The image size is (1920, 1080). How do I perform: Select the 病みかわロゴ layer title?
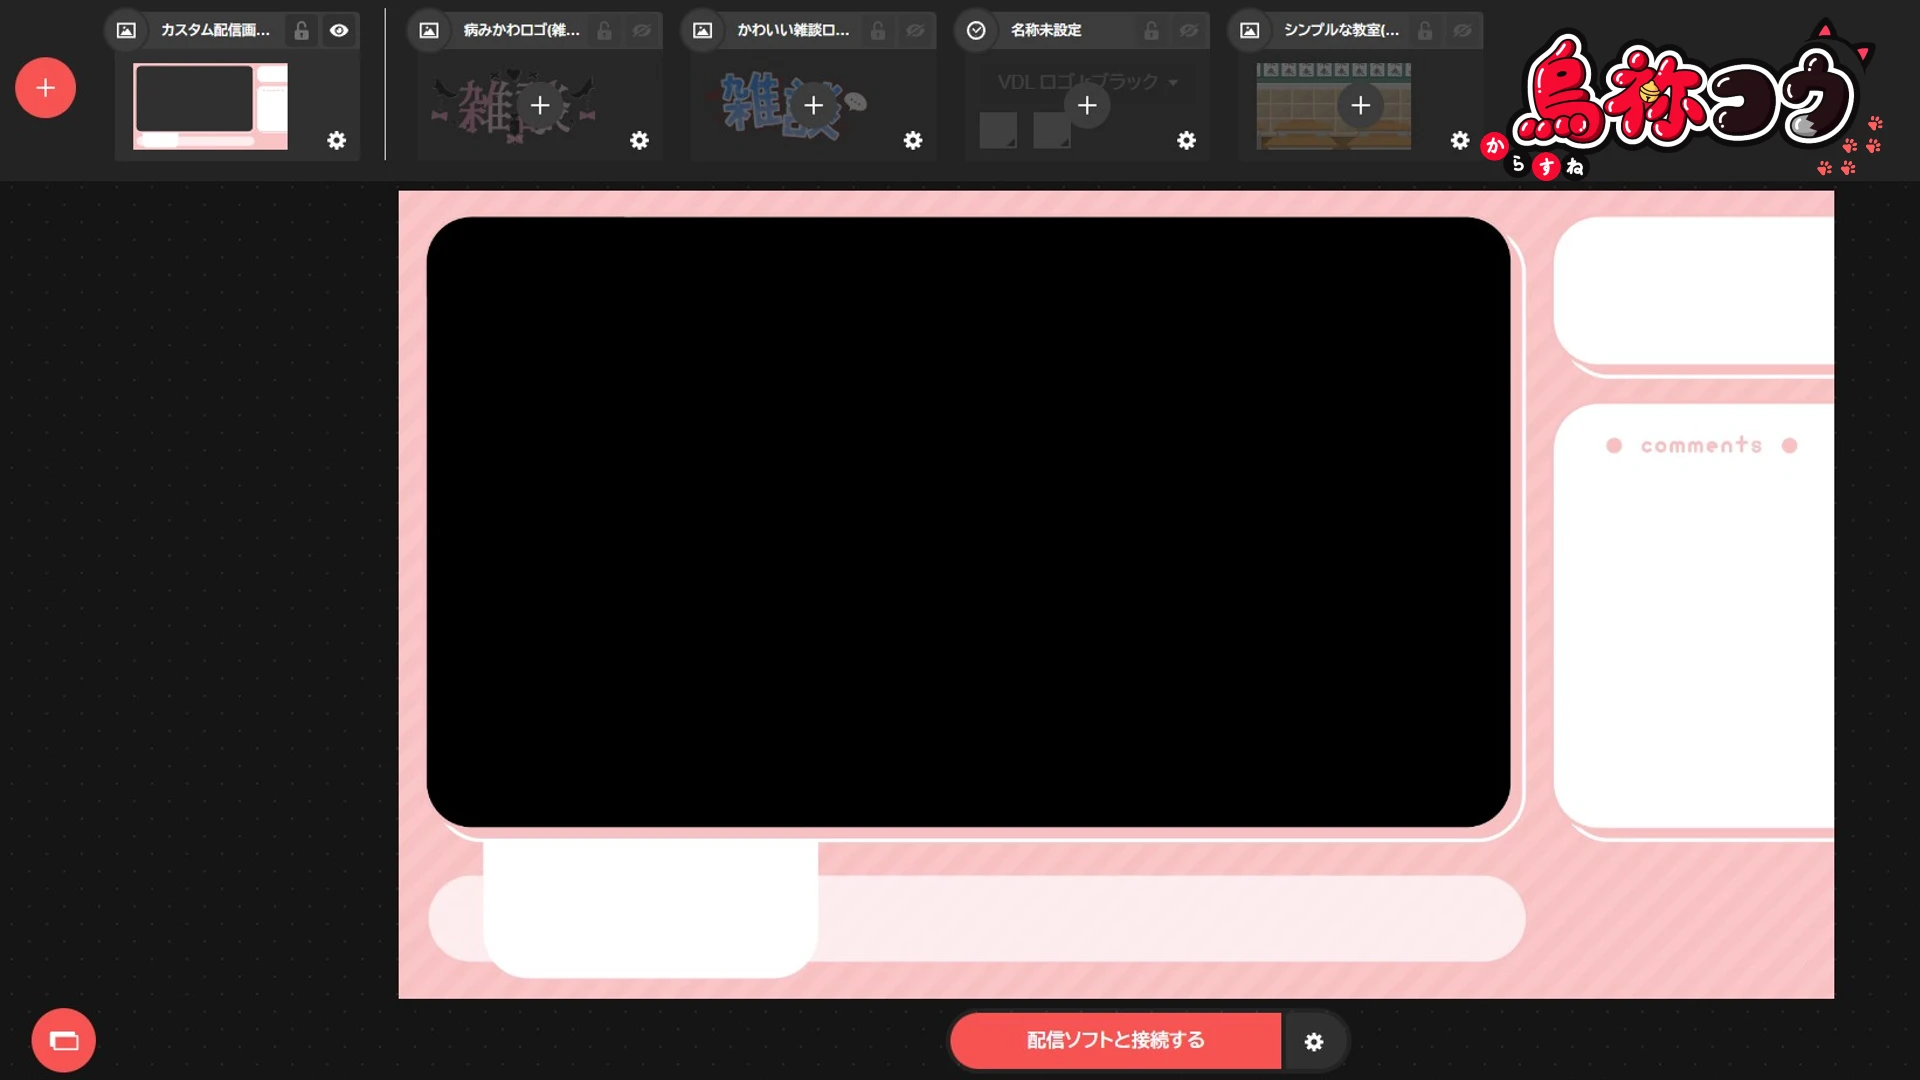[521, 30]
